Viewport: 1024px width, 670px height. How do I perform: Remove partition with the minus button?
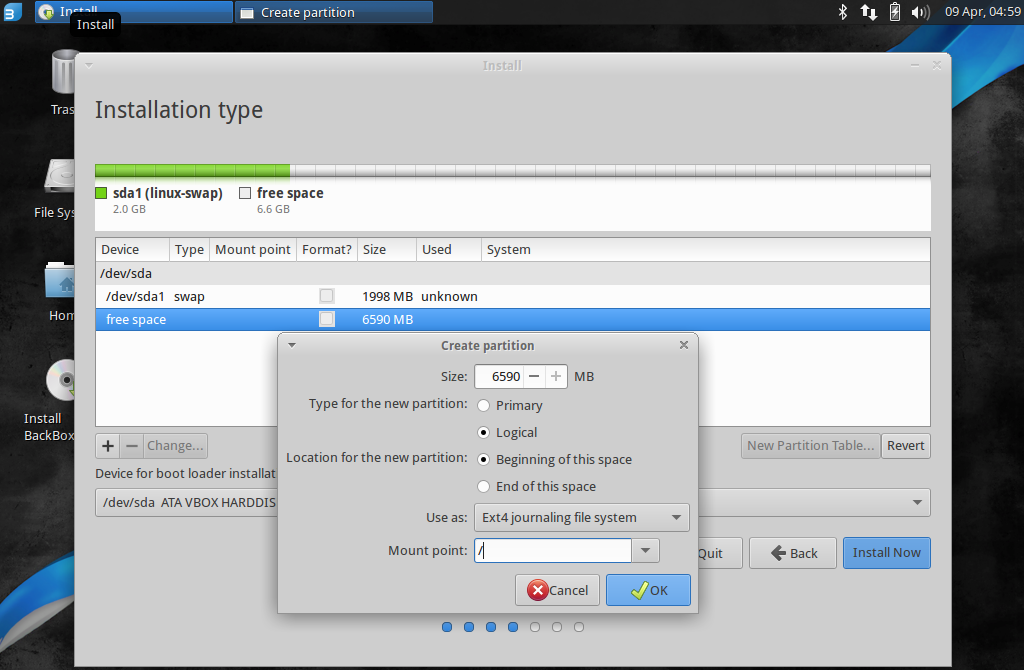131,445
